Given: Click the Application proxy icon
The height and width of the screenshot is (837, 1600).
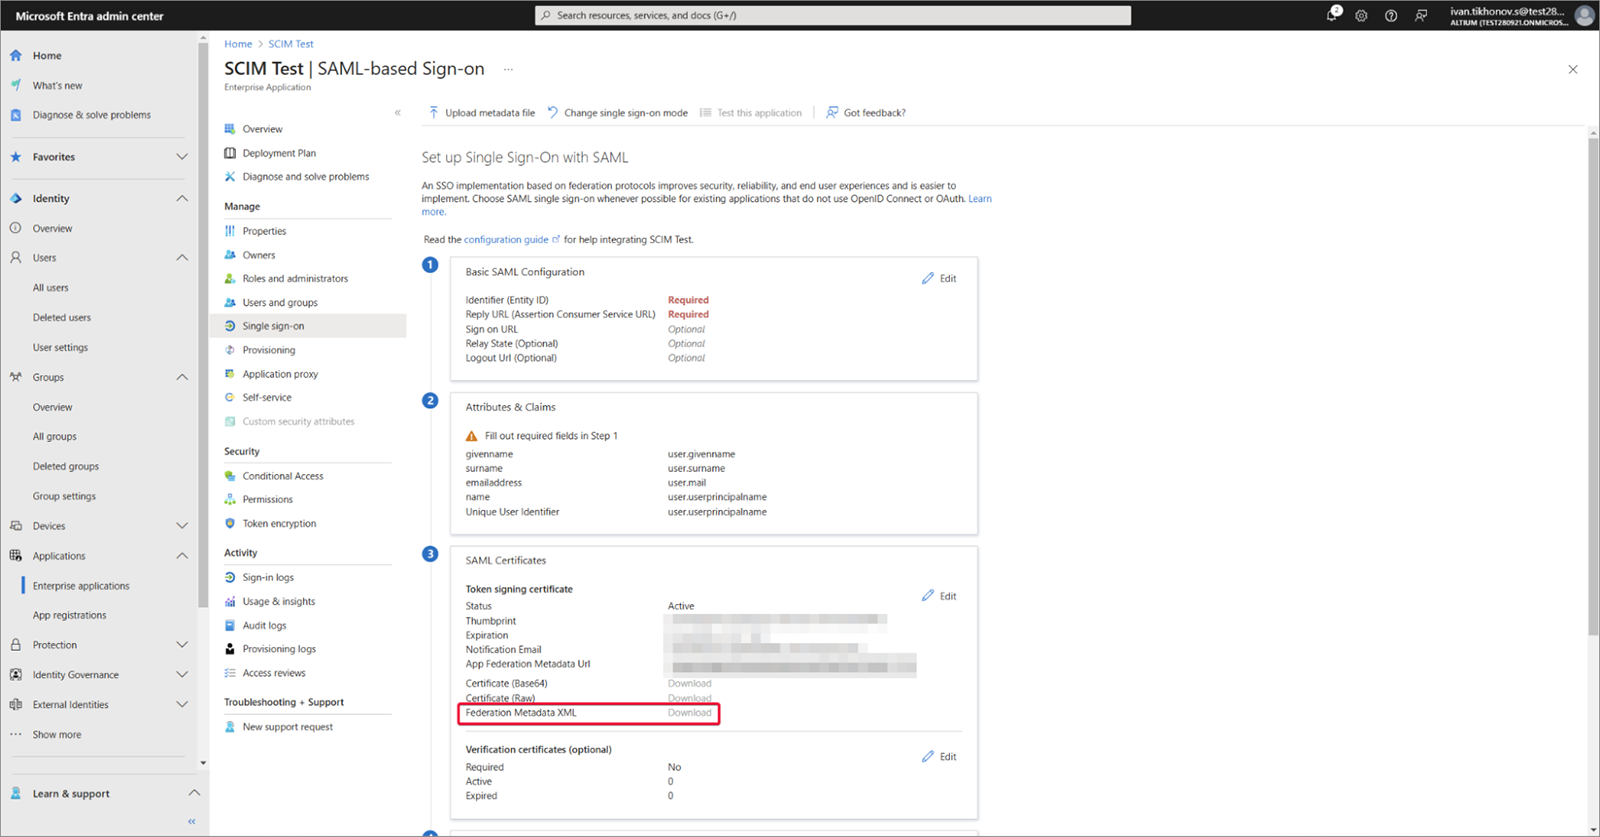Looking at the screenshot, I should [230, 374].
